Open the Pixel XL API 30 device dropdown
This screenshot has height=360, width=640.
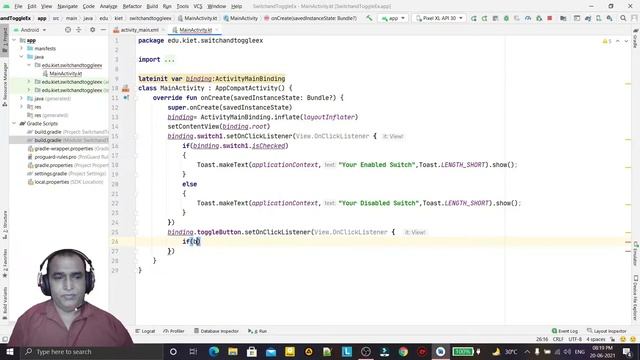[x=439, y=18]
